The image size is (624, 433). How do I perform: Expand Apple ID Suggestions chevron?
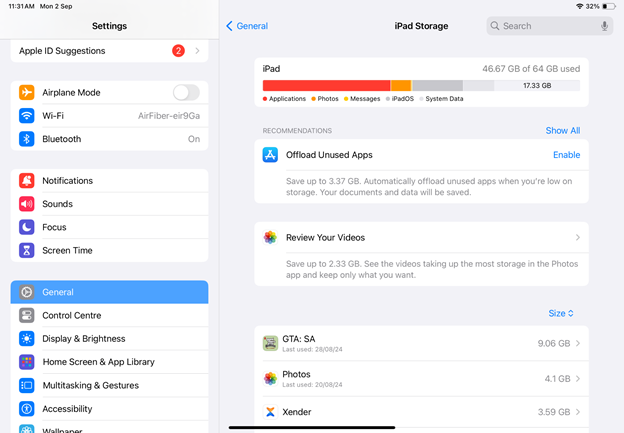click(x=197, y=51)
